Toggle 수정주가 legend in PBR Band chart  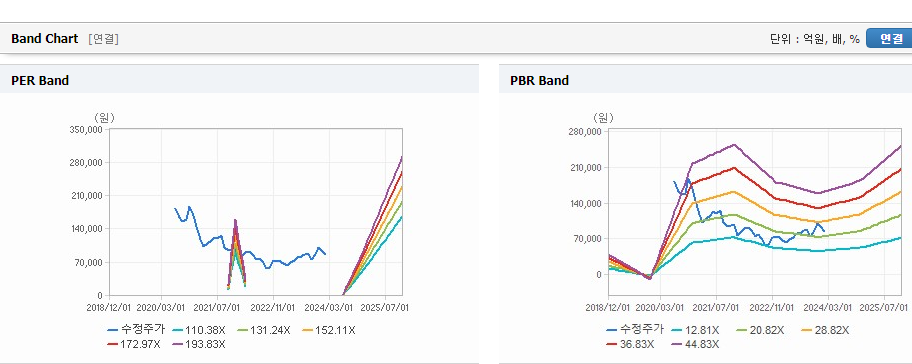pyautogui.click(x=635, y=330)
